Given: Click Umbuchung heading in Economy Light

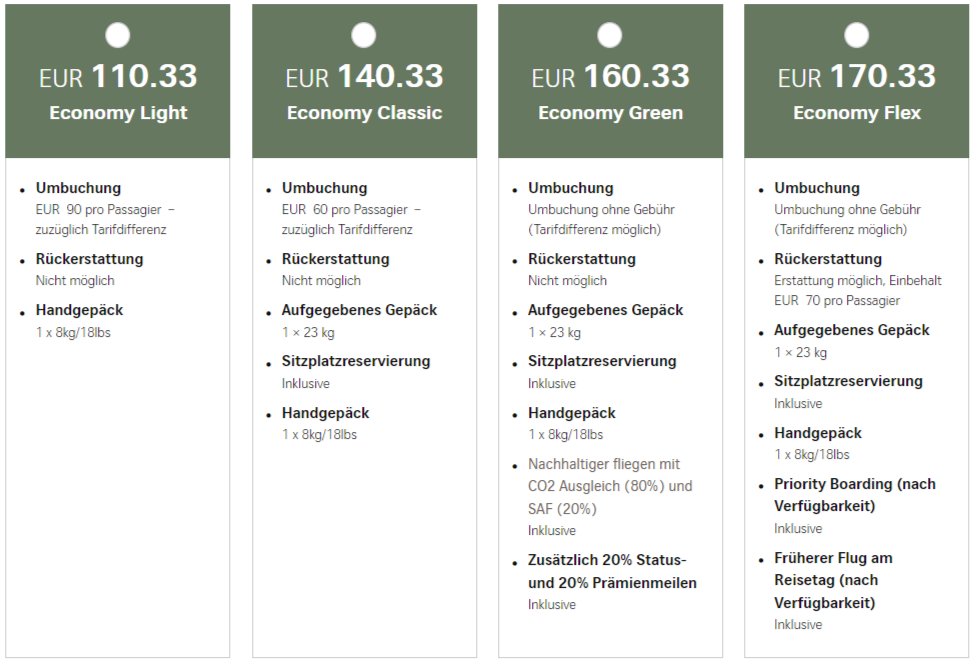Looking at the screenshot, I should [78, 188].
